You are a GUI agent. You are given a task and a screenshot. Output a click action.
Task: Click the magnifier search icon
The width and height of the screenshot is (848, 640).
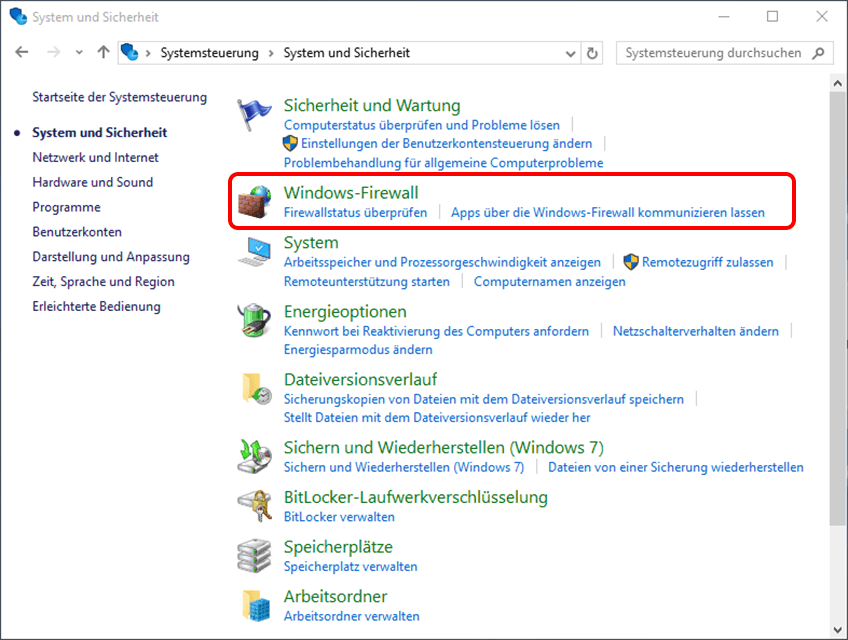[818, 53]
